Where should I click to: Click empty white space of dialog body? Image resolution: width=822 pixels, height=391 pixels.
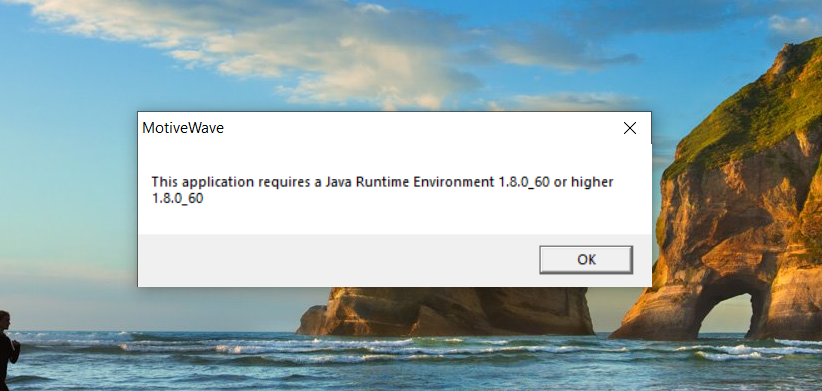coord(393,220)
